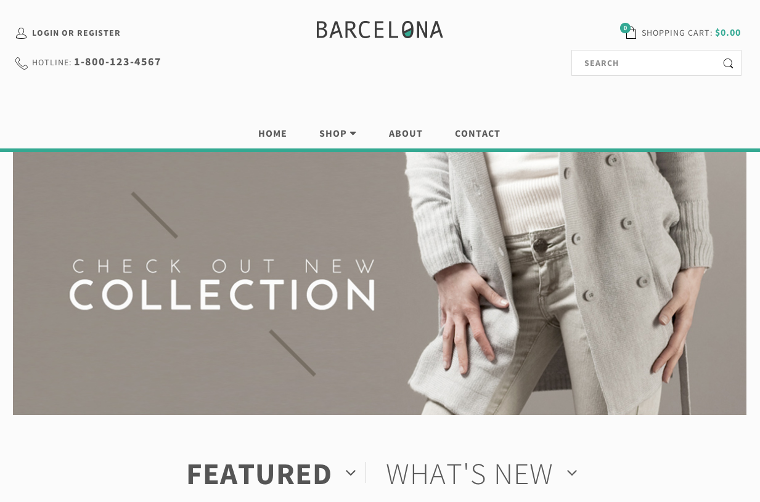View the Shopping Cart total link

[691, 33]
